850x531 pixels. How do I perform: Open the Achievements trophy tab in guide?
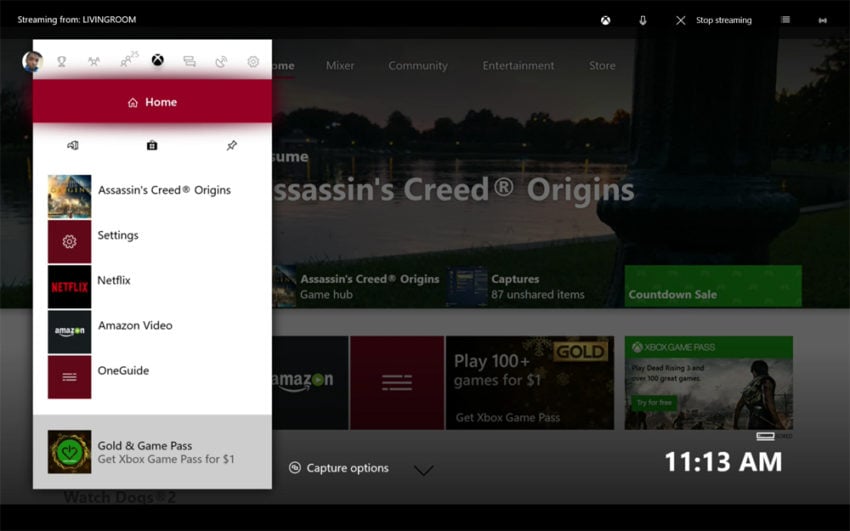(x=61, y=62)
